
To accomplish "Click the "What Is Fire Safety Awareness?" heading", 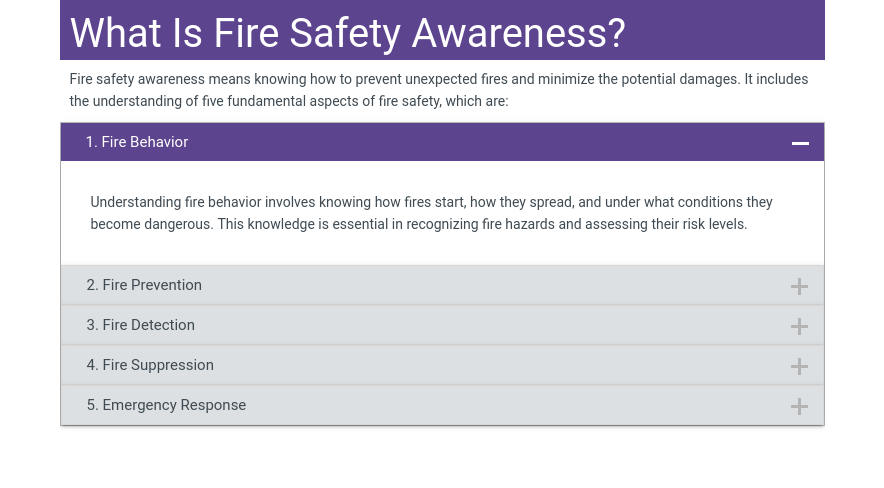I will [x=347, y=33].
